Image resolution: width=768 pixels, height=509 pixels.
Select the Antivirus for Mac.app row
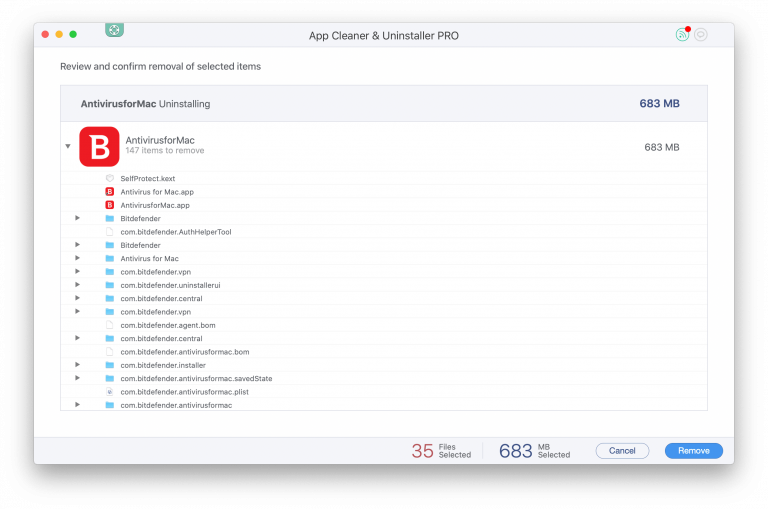pos(384,192)
